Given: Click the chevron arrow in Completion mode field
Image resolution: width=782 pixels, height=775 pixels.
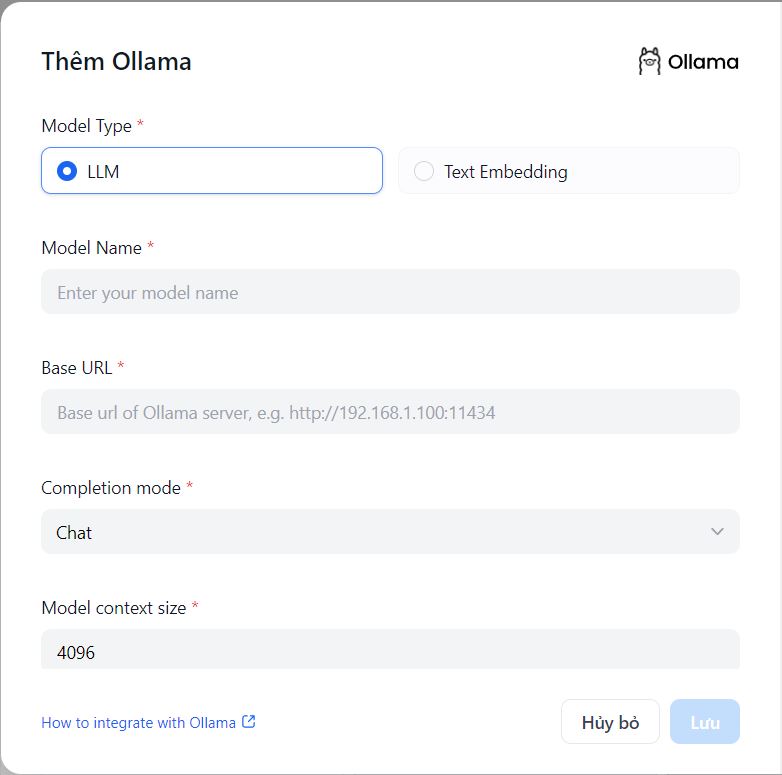Looking at the screenshot, I should pyautogui.click(x=717, y=532).
